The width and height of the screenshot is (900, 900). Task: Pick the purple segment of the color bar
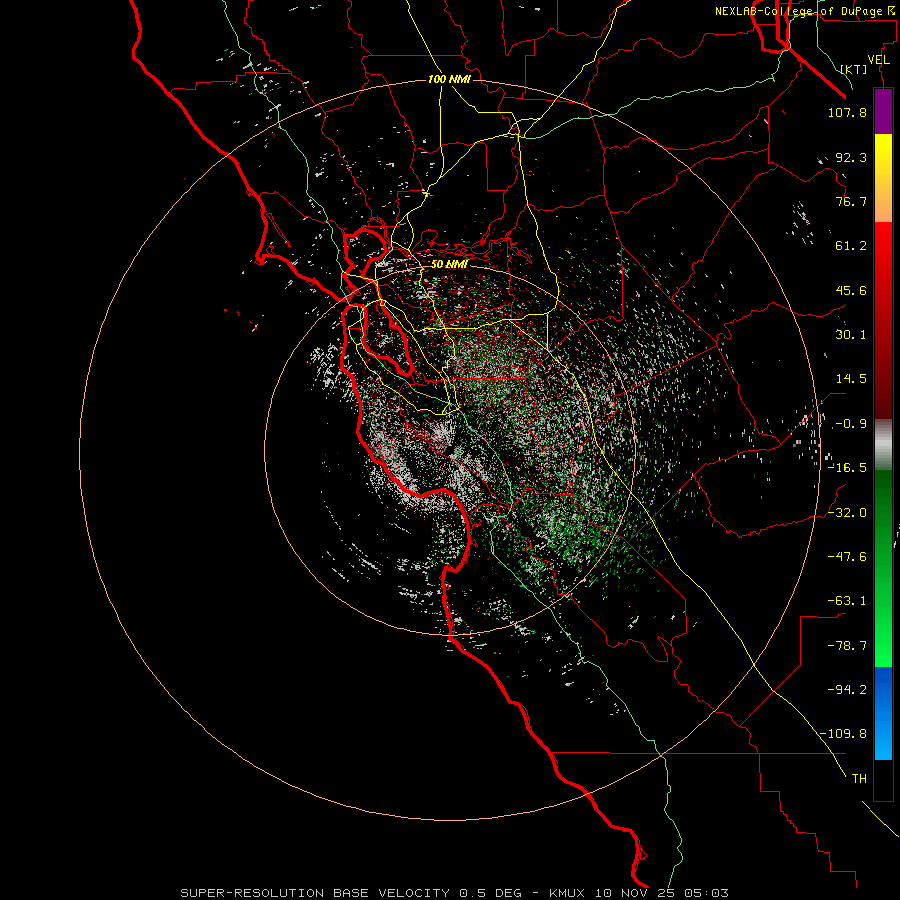click(x=883, y=111)
